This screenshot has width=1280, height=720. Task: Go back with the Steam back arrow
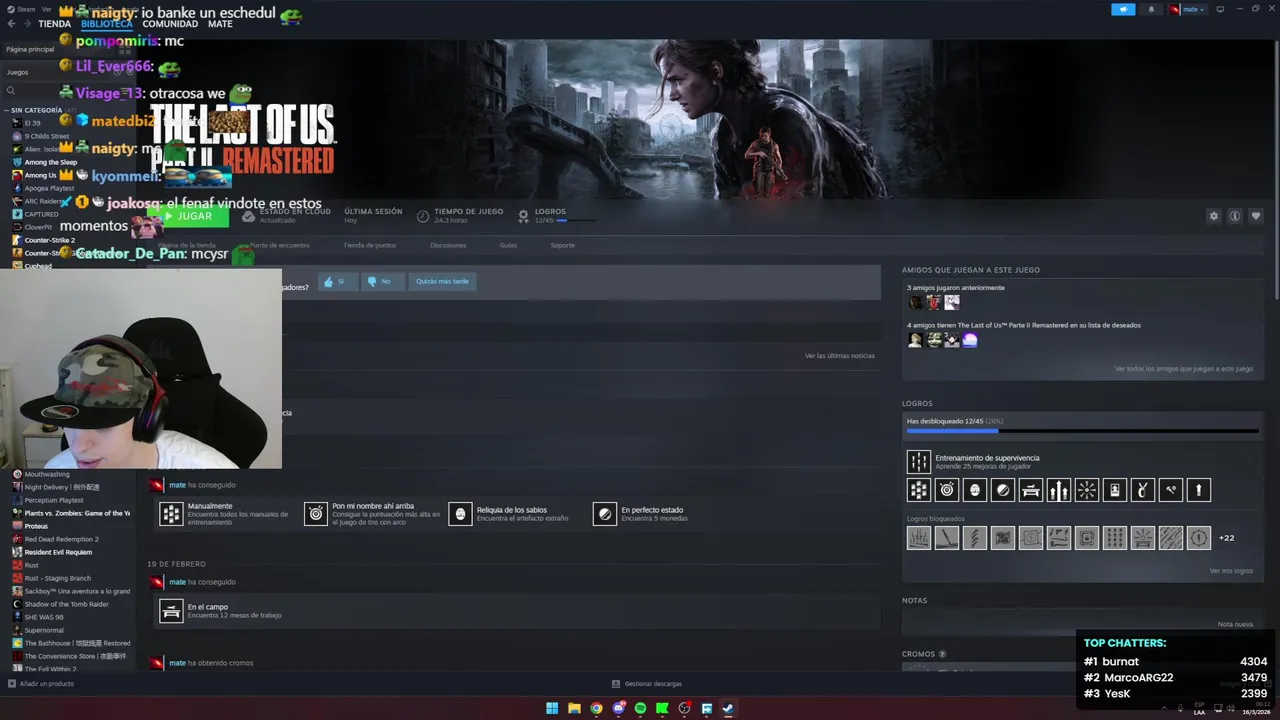(x=11, y=24)
